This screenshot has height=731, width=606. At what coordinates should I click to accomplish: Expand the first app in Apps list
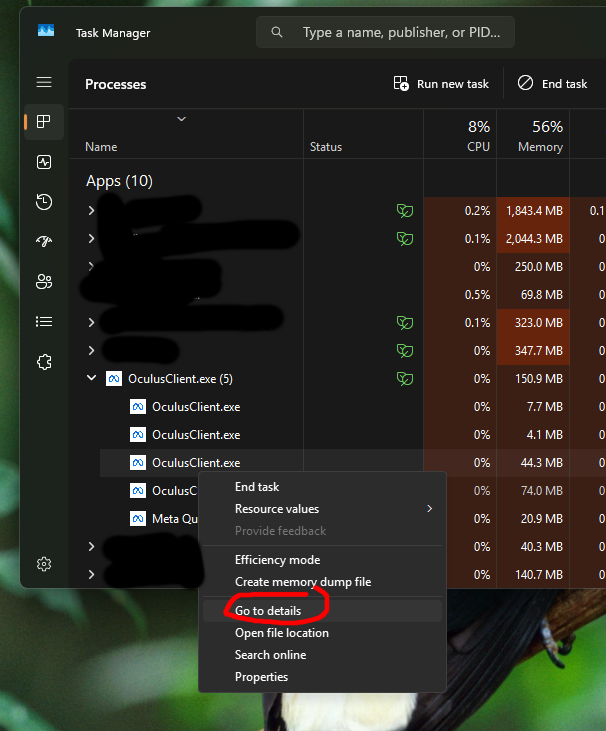[92, 211]
